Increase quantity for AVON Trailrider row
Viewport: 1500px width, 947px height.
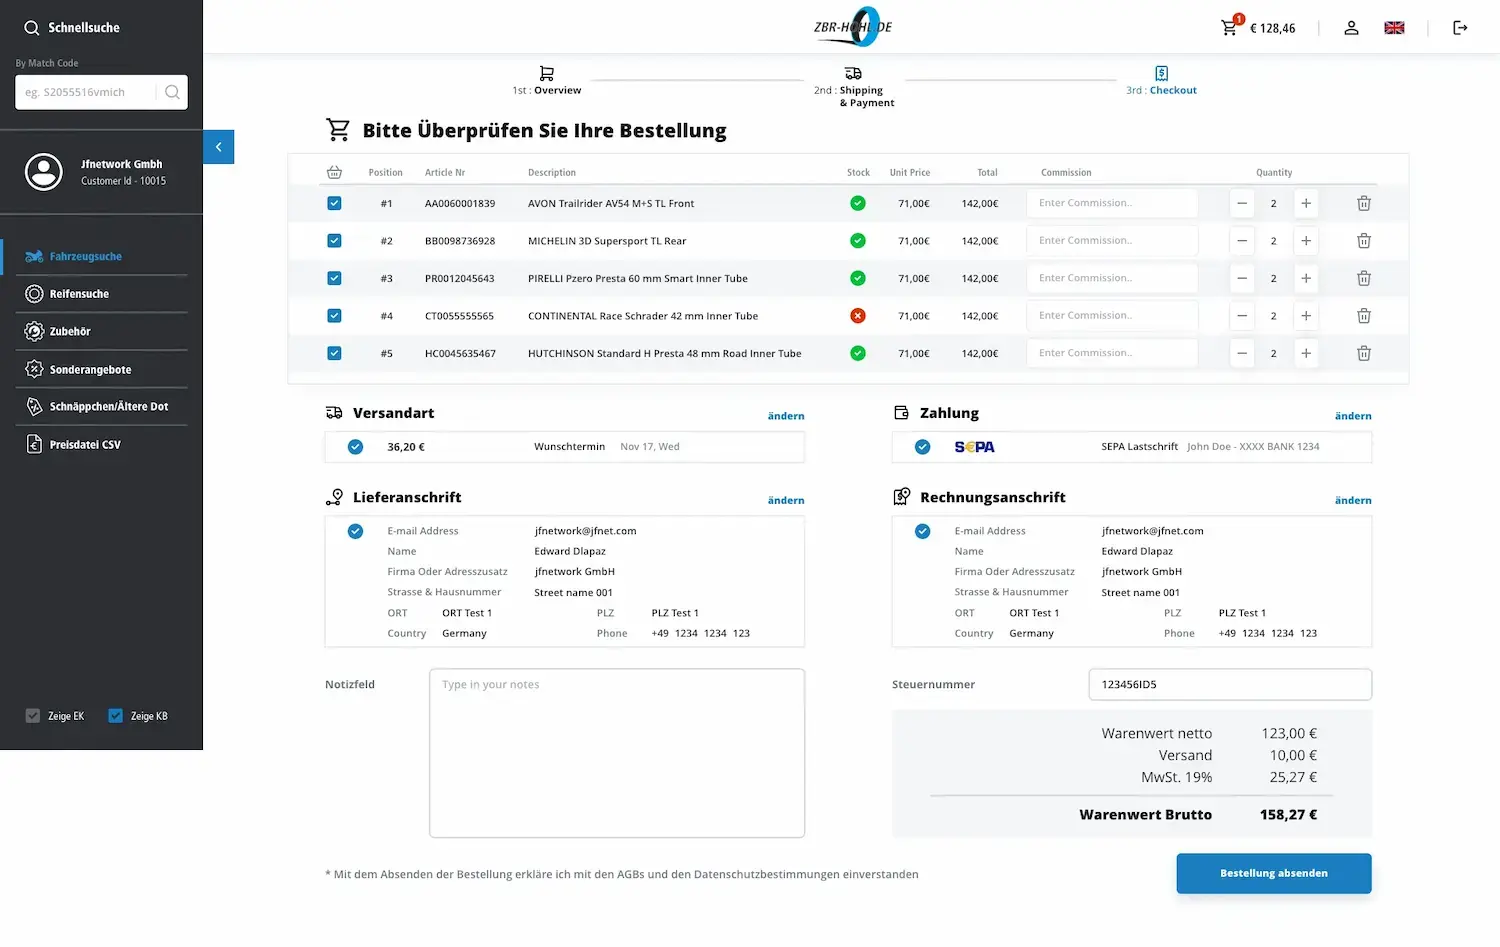point(1305,203)
